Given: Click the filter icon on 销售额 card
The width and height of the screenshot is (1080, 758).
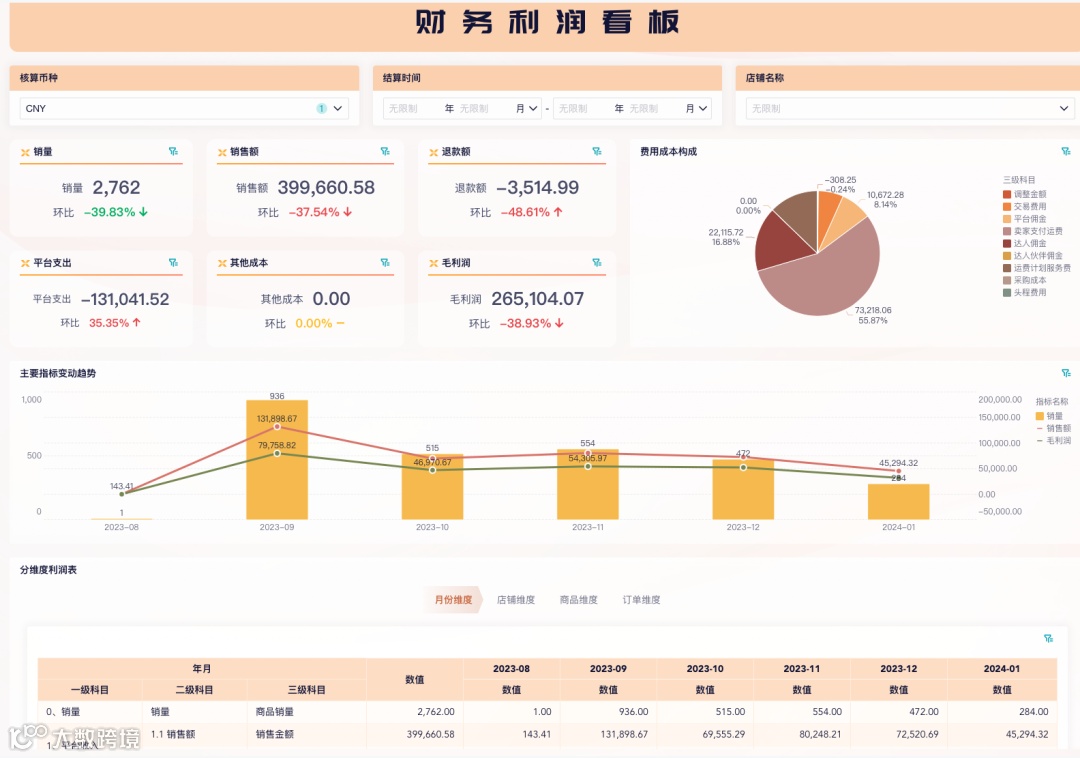Looking at the screenshot, I should [x=384, y=152].
